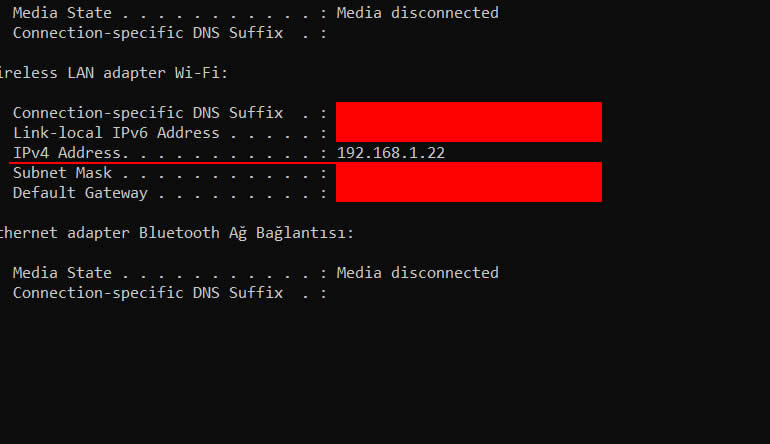Click the topmost Media disconnected value
770x444 pixels.
417,13
